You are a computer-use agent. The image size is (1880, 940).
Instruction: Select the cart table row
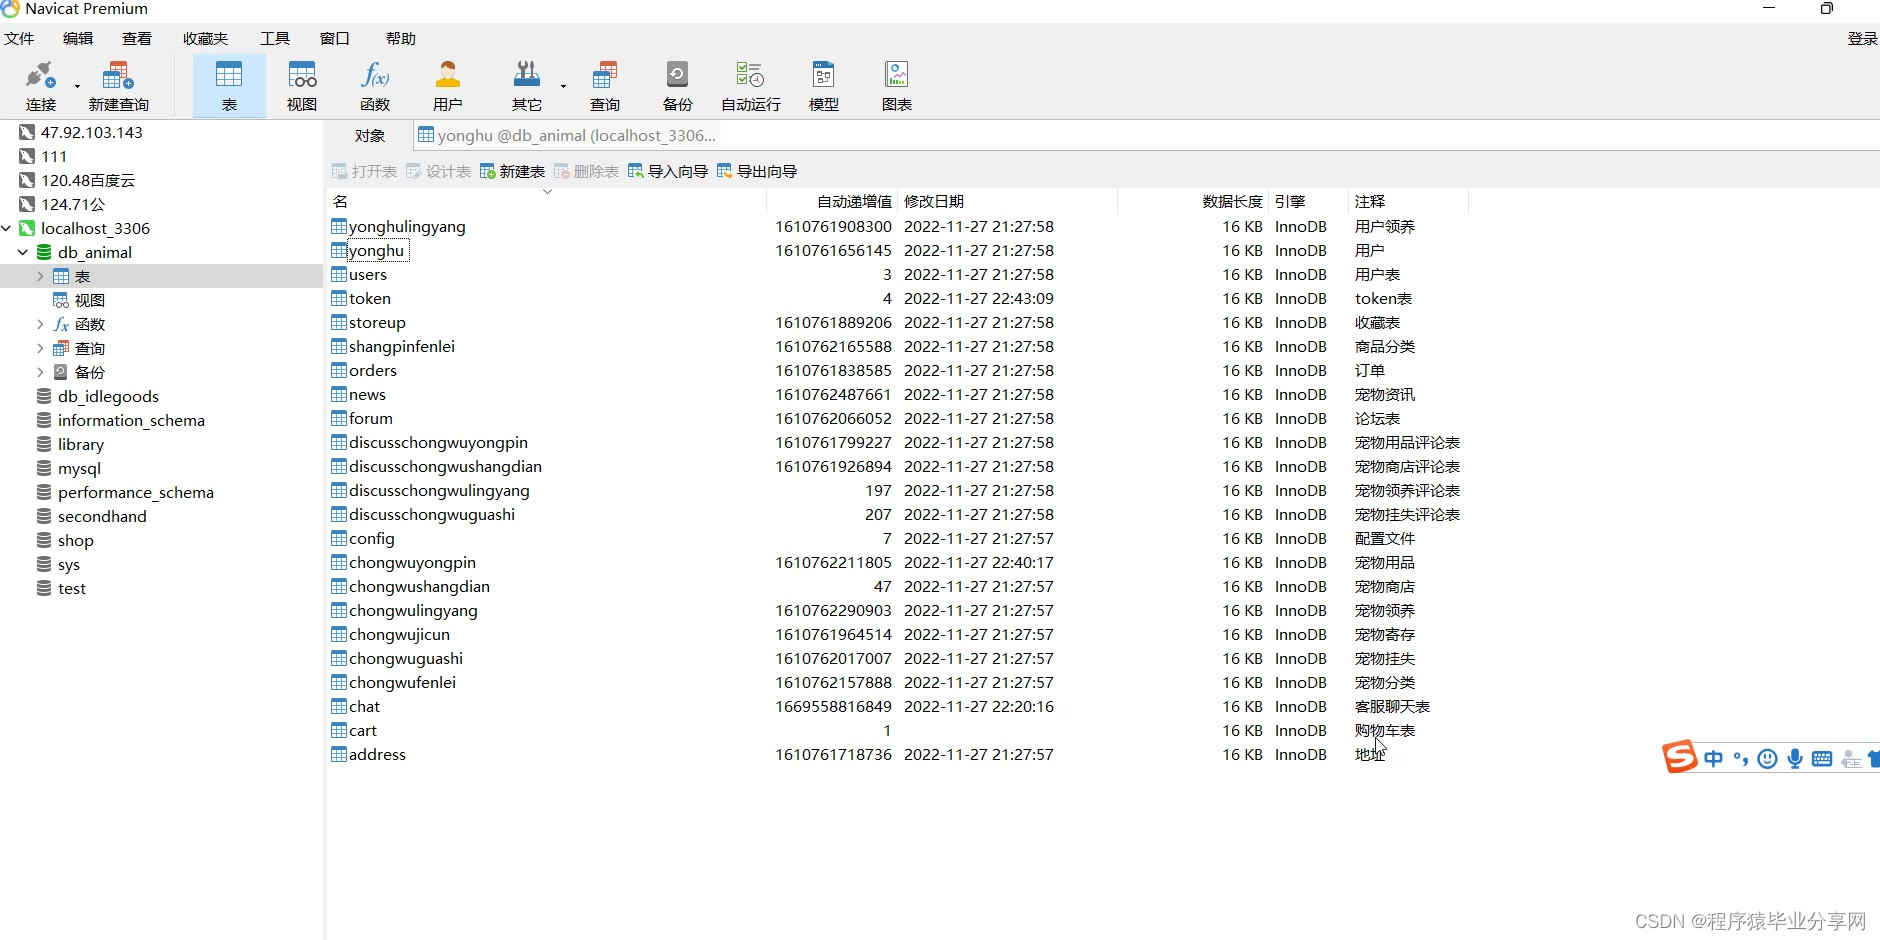click(x=898, y=731)
